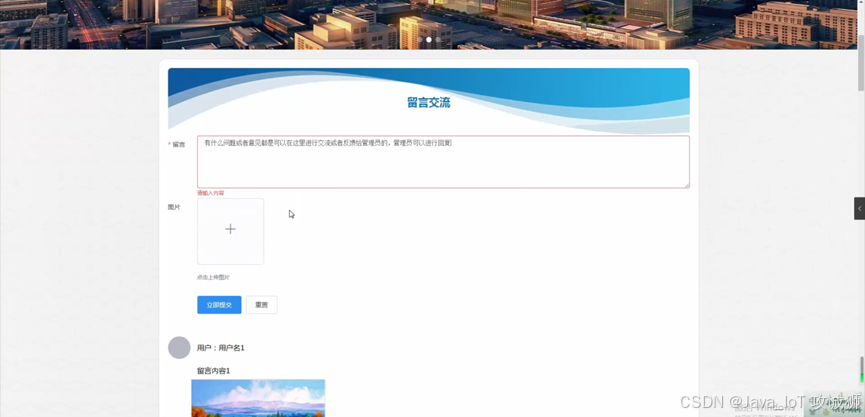Image resolution: width=865 pixels, height=417 pixels.
Task: Click the 留言 field label
Action: coord(179,145)
